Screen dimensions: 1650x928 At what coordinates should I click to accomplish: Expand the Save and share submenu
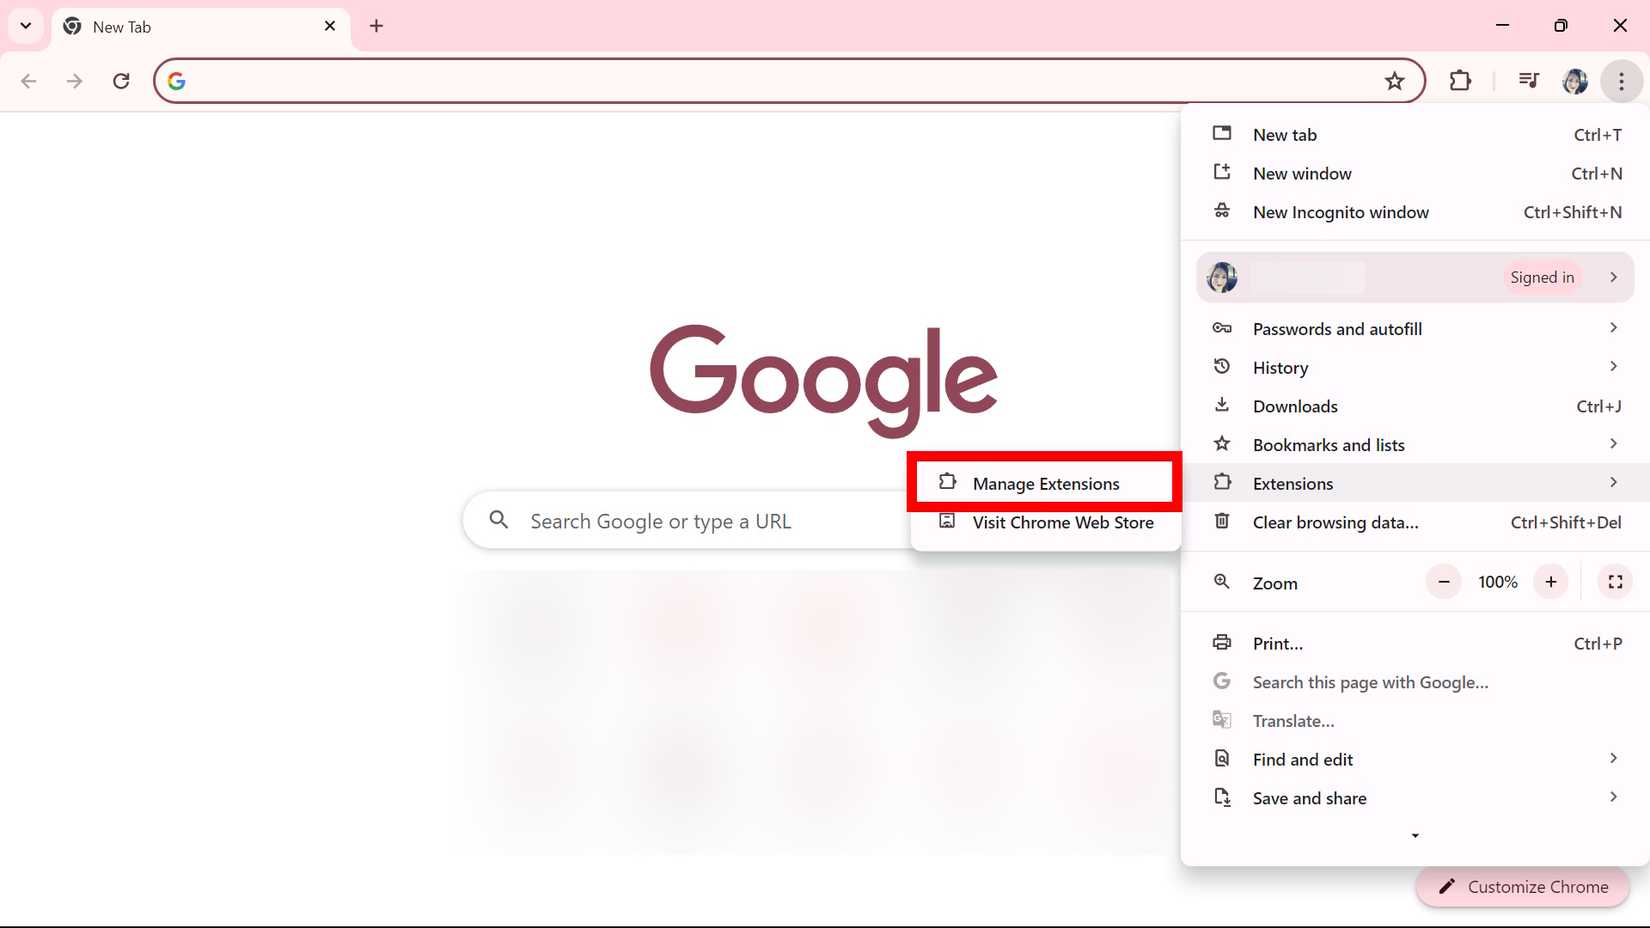(1613, 797)
